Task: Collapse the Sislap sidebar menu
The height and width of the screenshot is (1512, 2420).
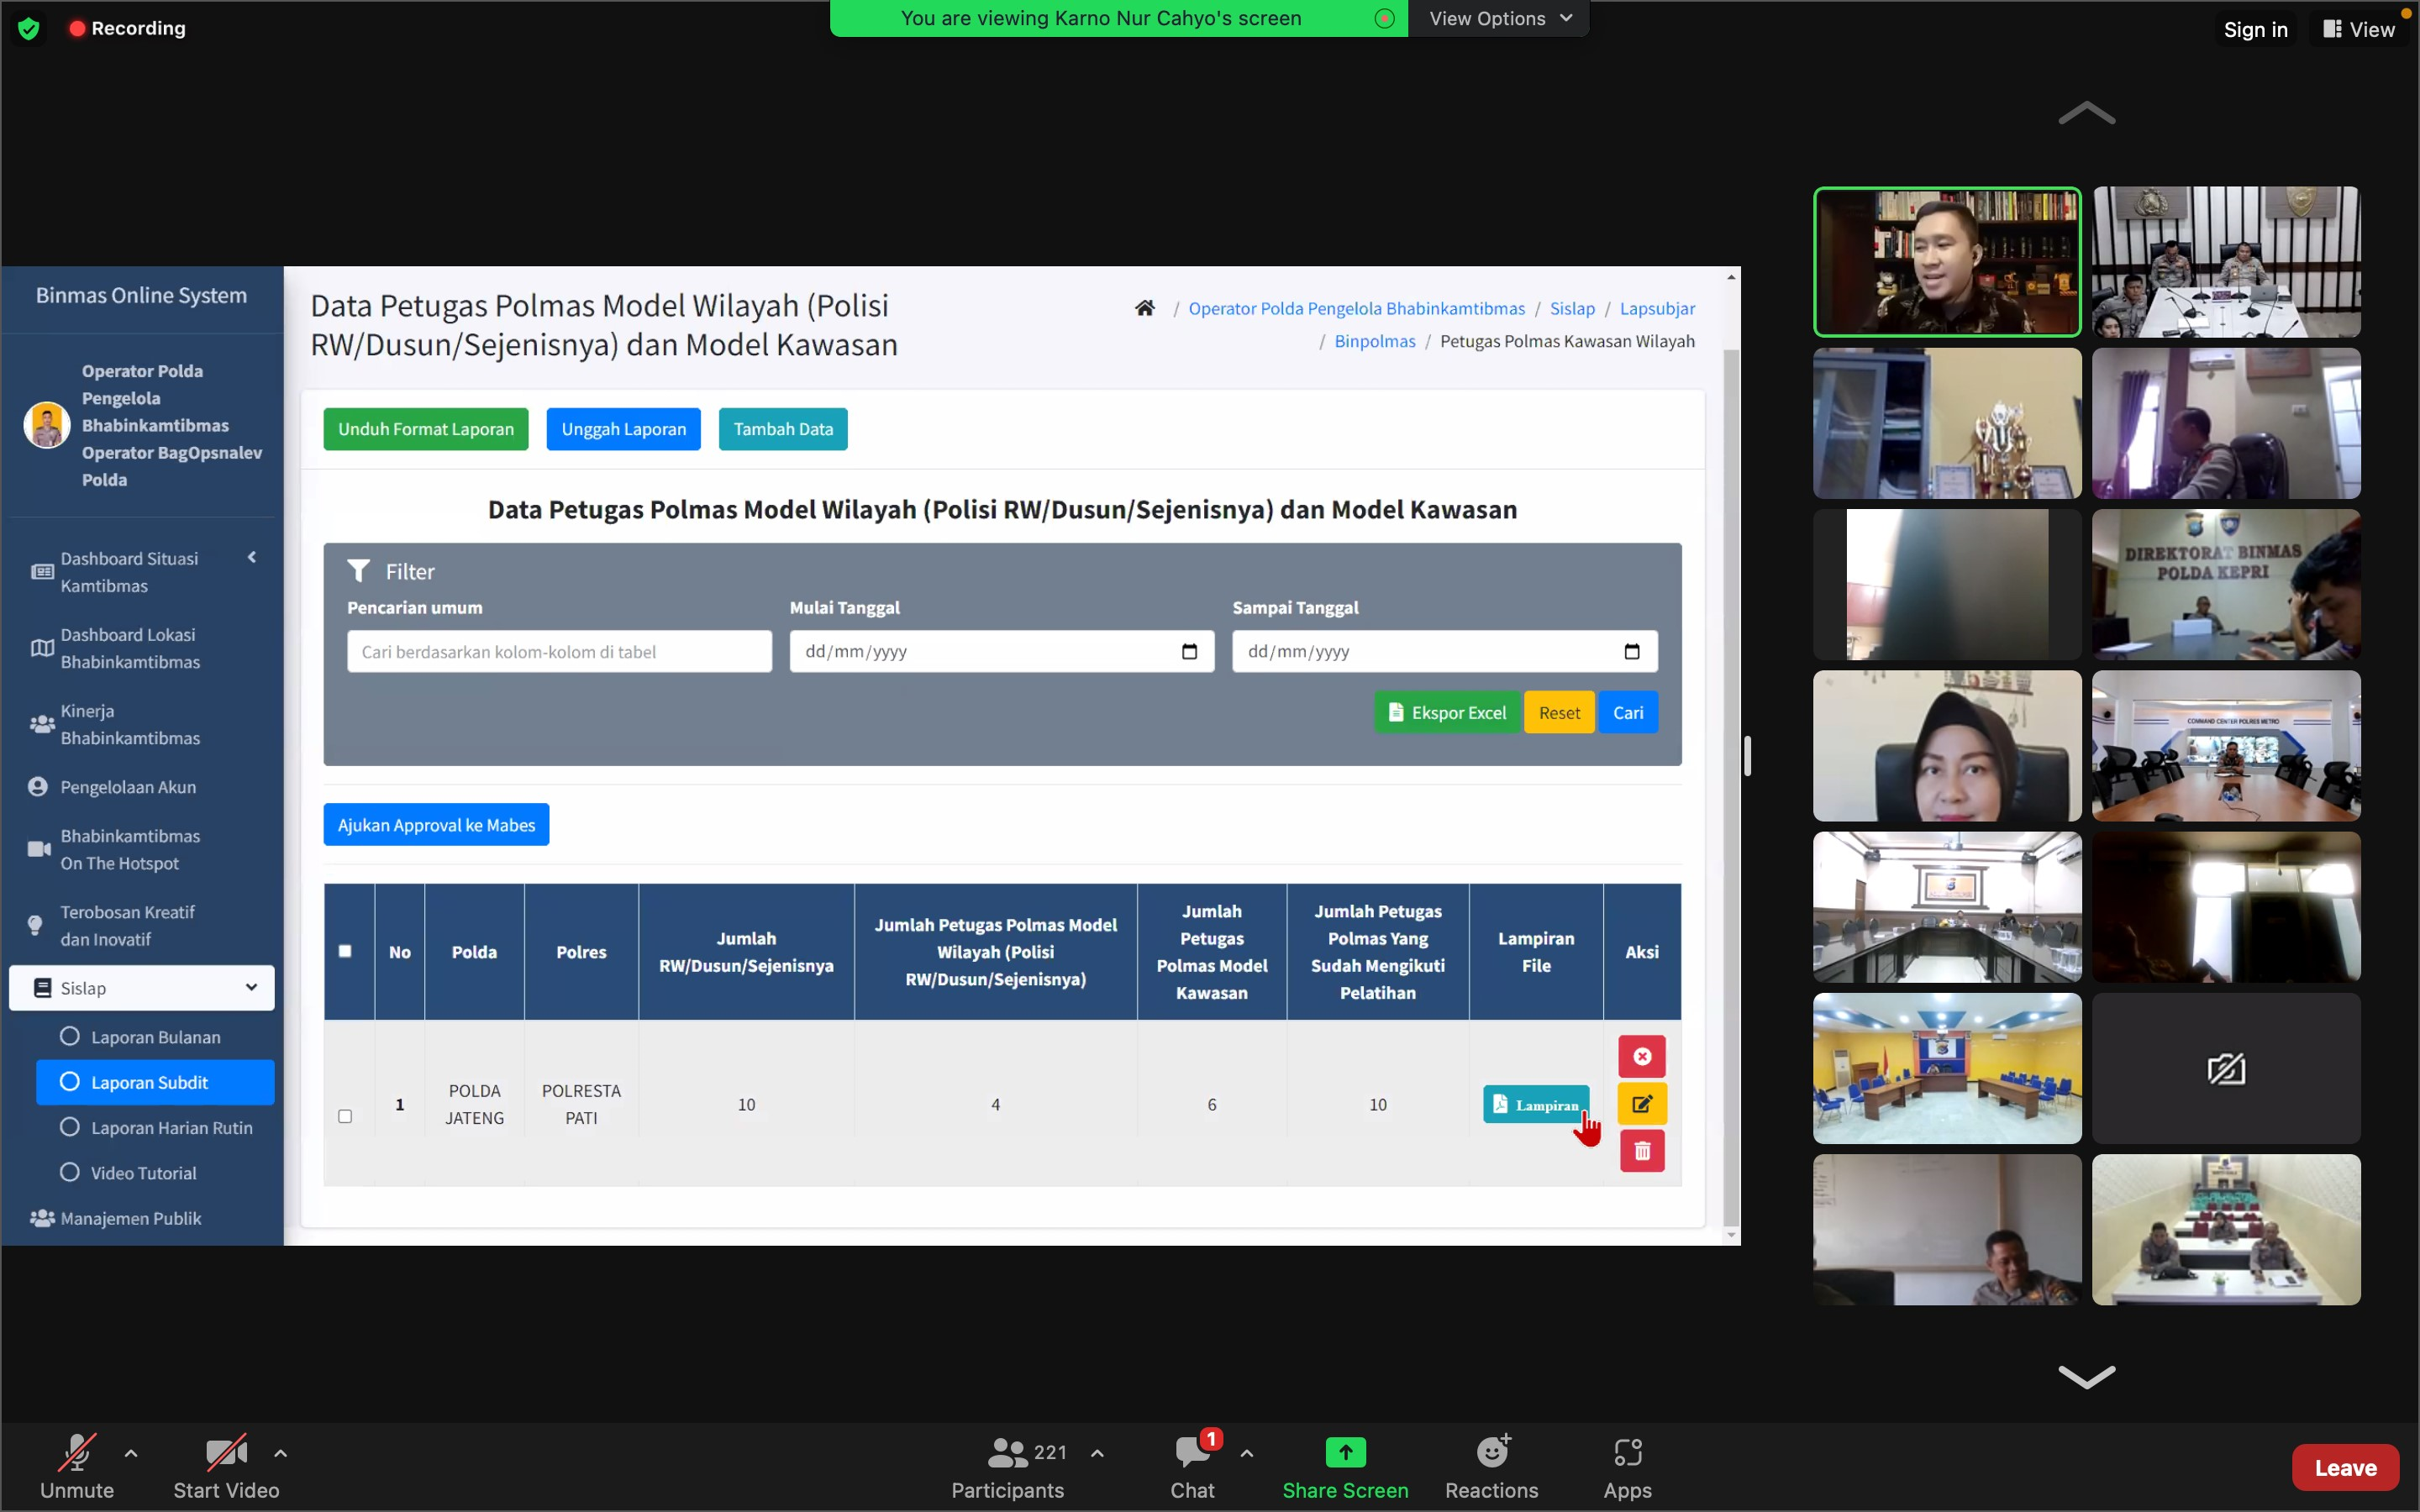Action: pyautogui.click(x=141, y=988)
